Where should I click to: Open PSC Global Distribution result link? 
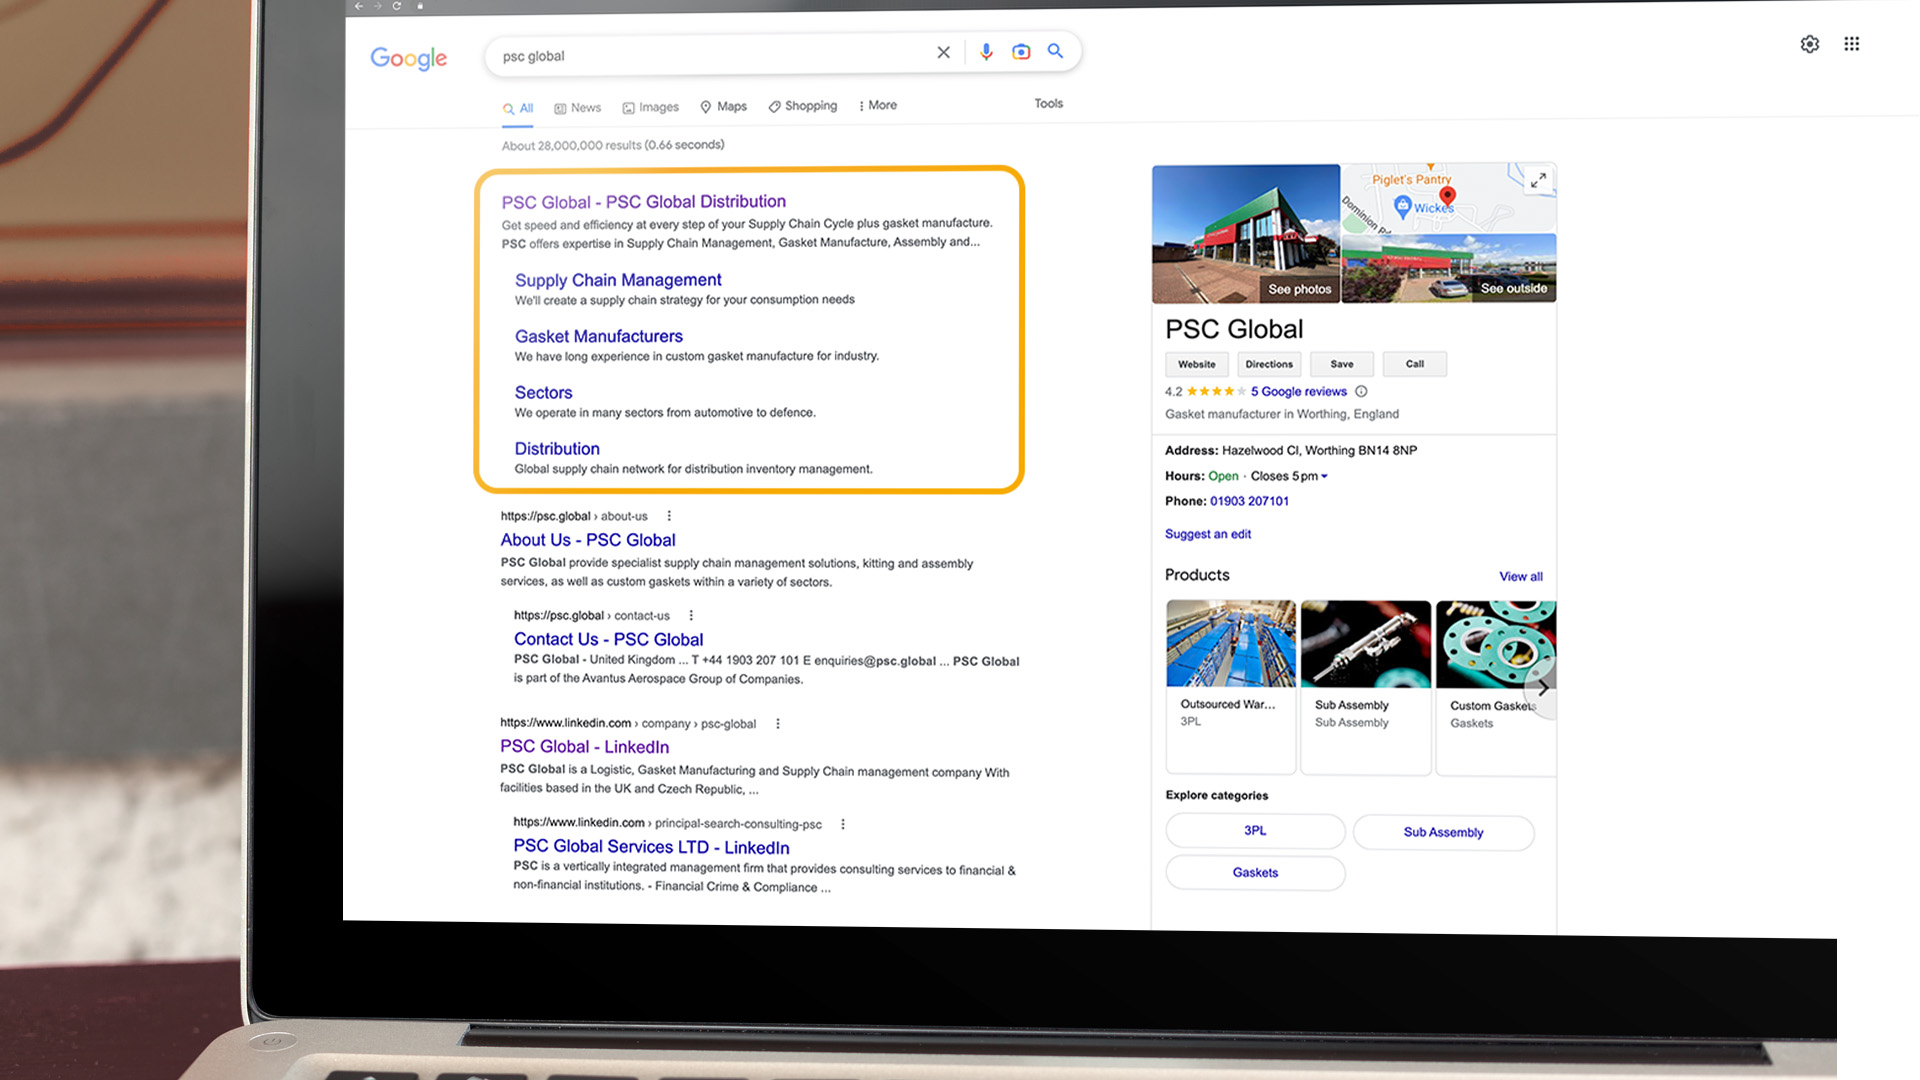[644, 202]
